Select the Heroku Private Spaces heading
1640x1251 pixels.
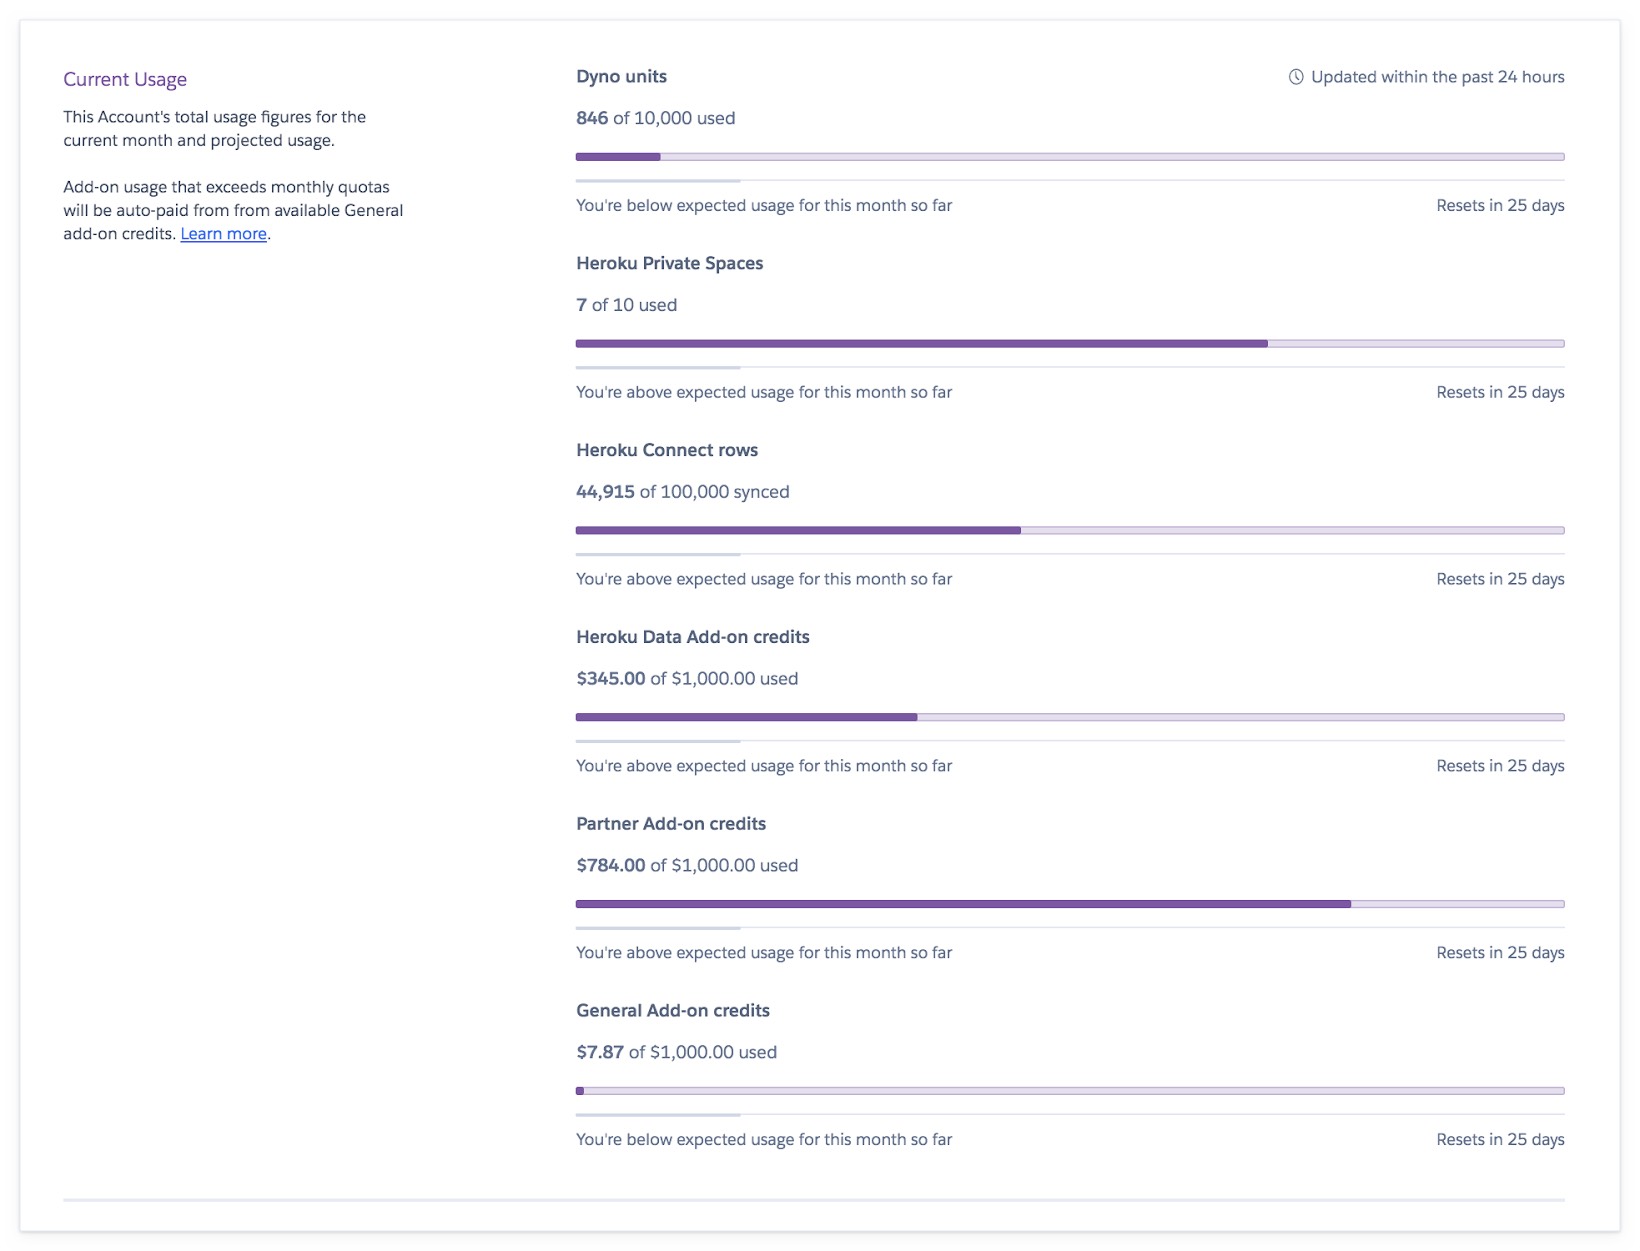669,262
